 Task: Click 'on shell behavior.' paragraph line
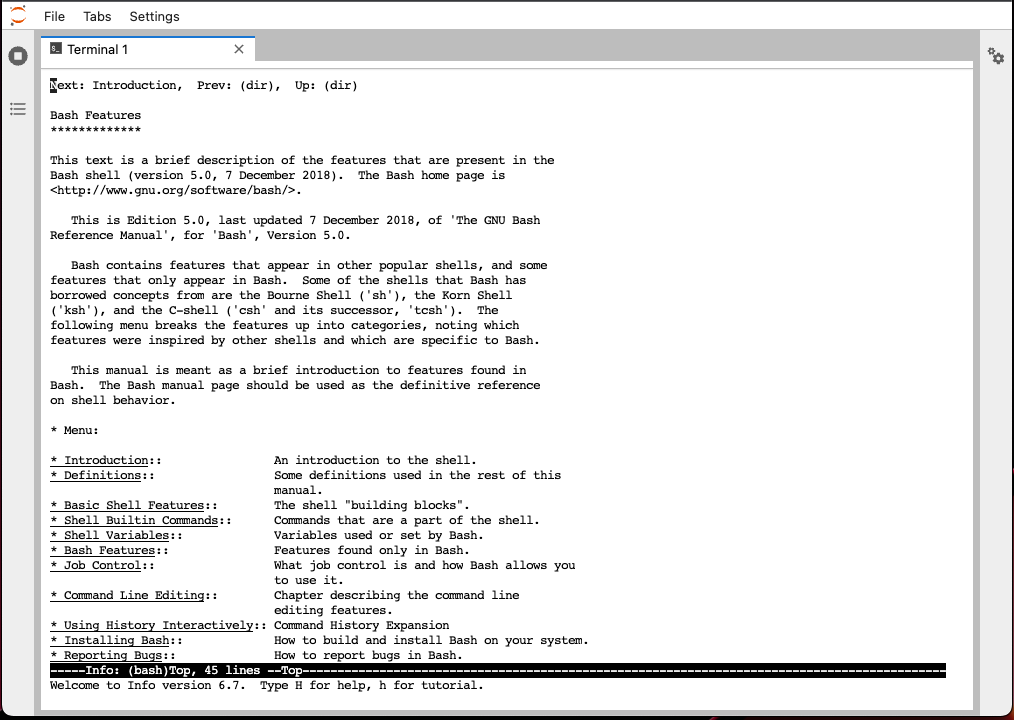pyautogui.click(x=113, y=400)
